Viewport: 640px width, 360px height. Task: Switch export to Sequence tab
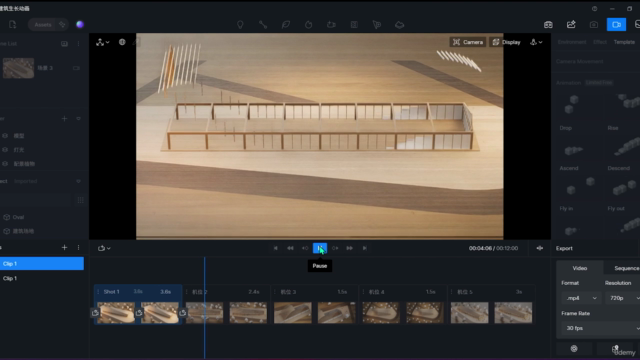click(x=626, y=268)
